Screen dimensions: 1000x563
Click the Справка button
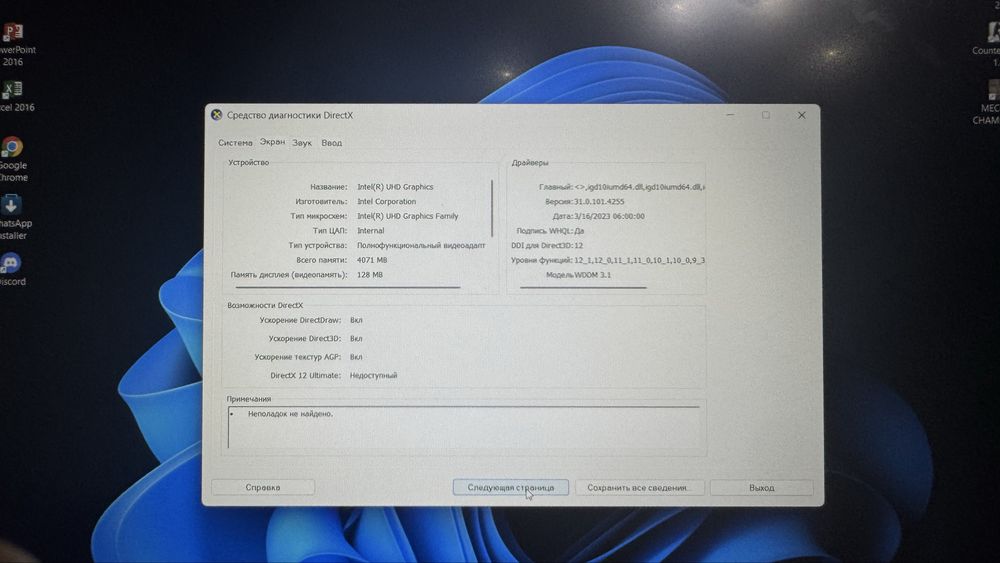pyautogui.click(x=263, y=487)
